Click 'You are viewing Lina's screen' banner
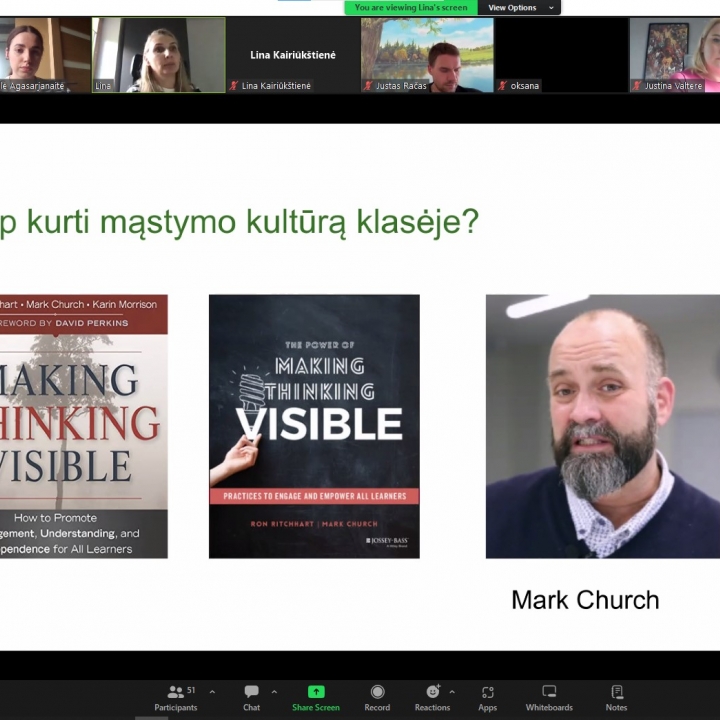This screenshot has height=720, width=720. (411, 7)
